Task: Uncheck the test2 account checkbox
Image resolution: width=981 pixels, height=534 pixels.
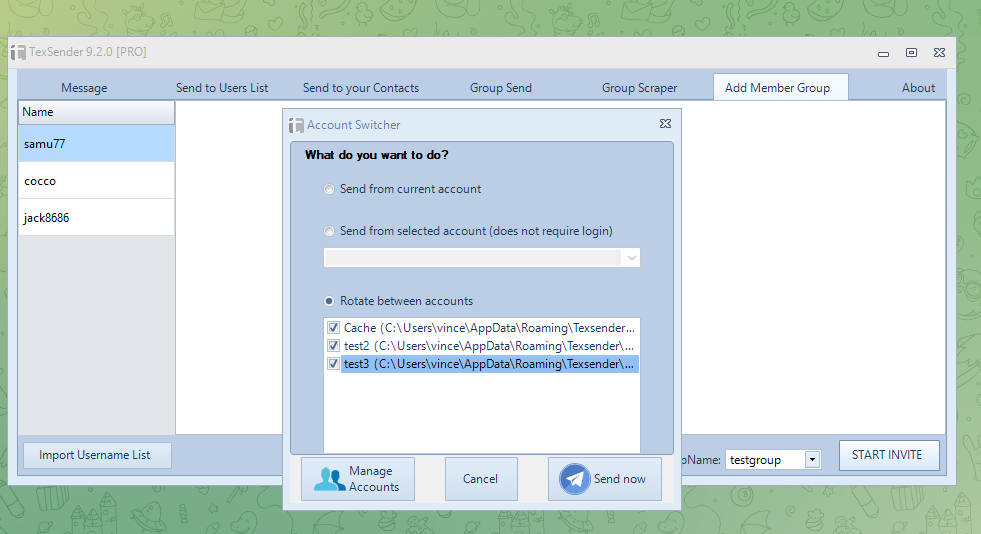Action: [x=333, y=346]
